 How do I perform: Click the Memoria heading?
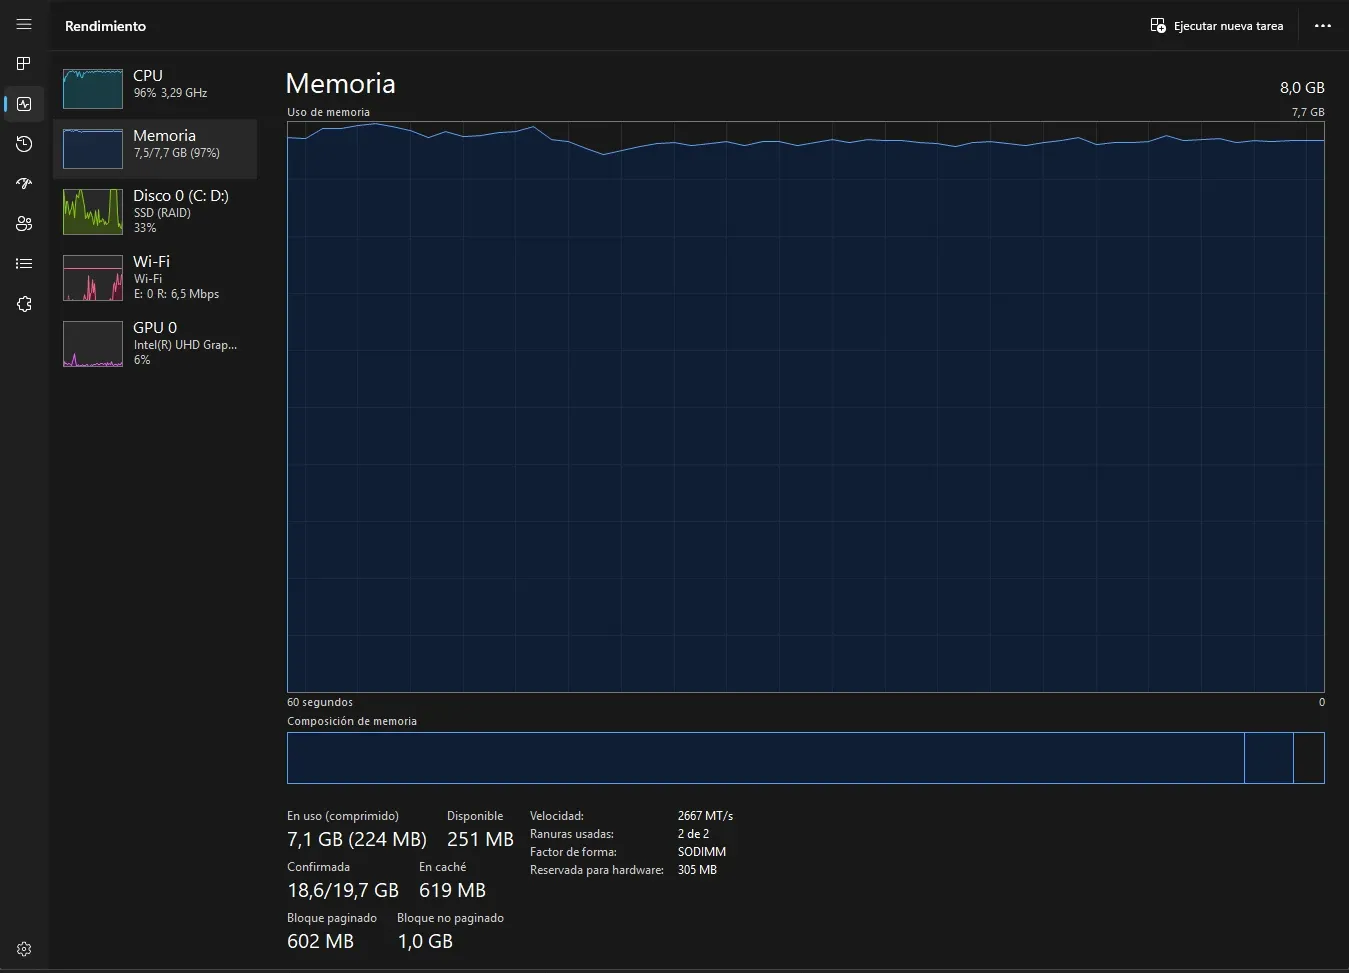point(340,84)
